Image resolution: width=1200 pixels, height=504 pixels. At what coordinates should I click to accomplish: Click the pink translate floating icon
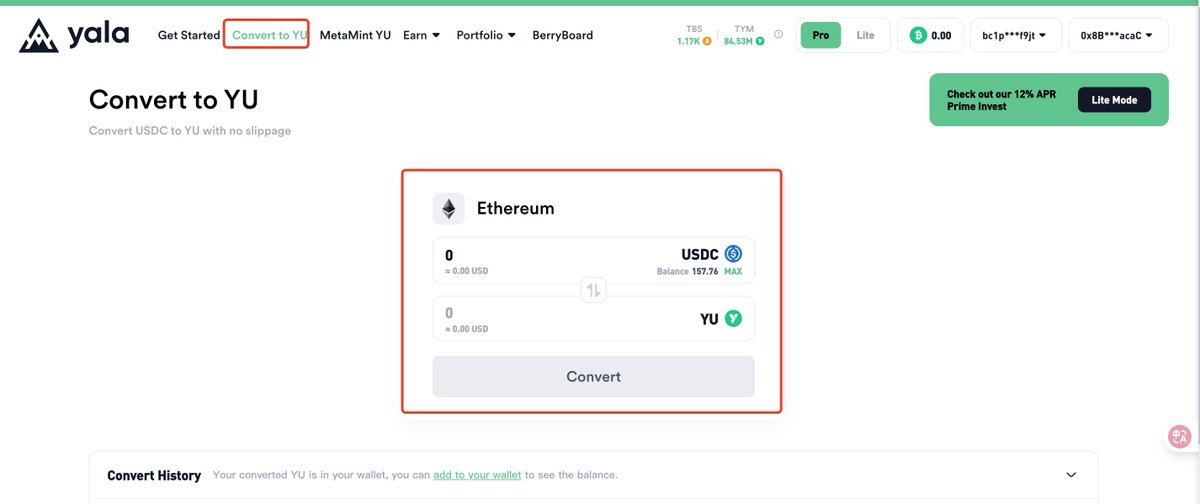click(x=1180, y=436)
